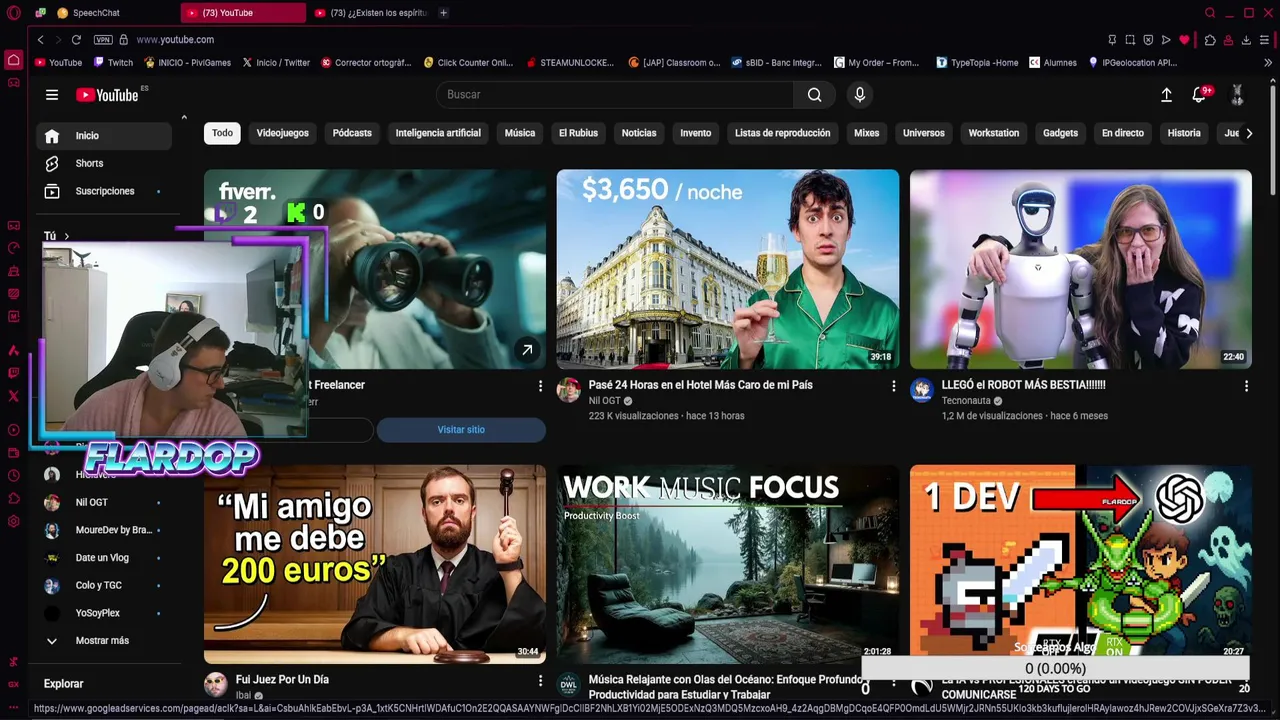Screen dimensions: 1280x720
Task: Open the INICIO - PiviGames bookmark
Action: point(187,62)
